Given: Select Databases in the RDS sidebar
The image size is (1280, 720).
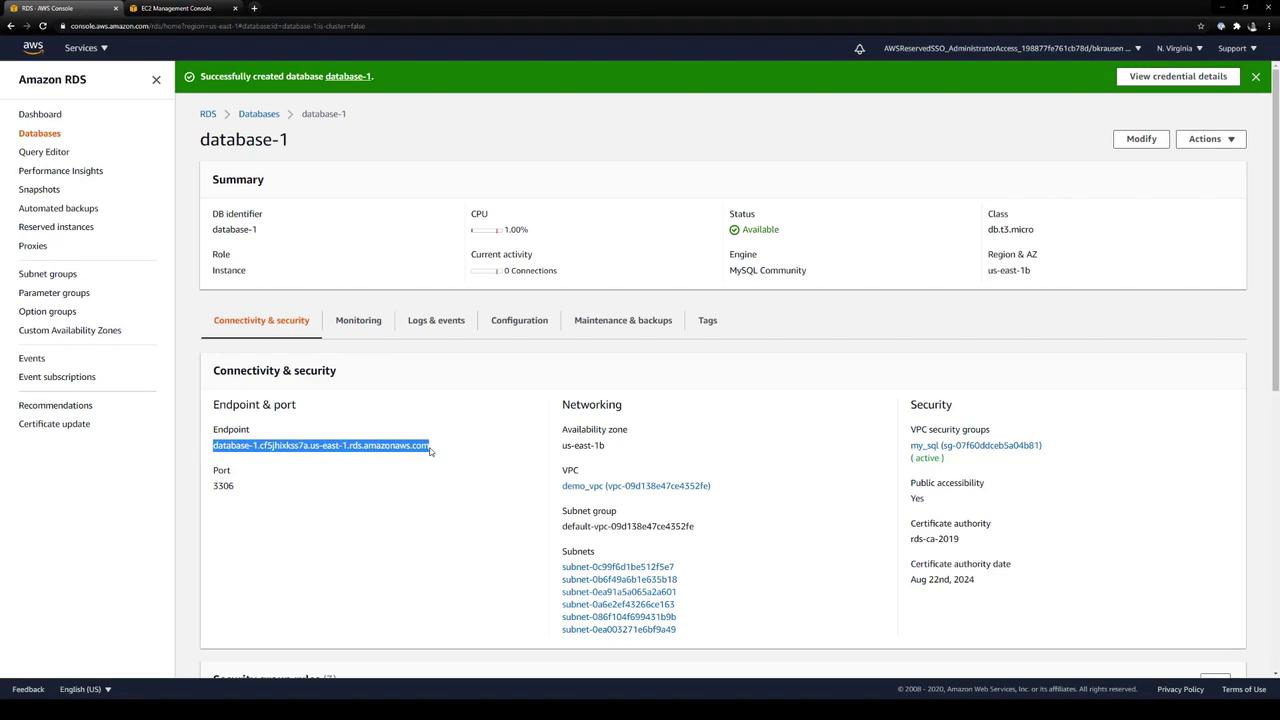Looking at the screenshot, I should tap(39, 134).
